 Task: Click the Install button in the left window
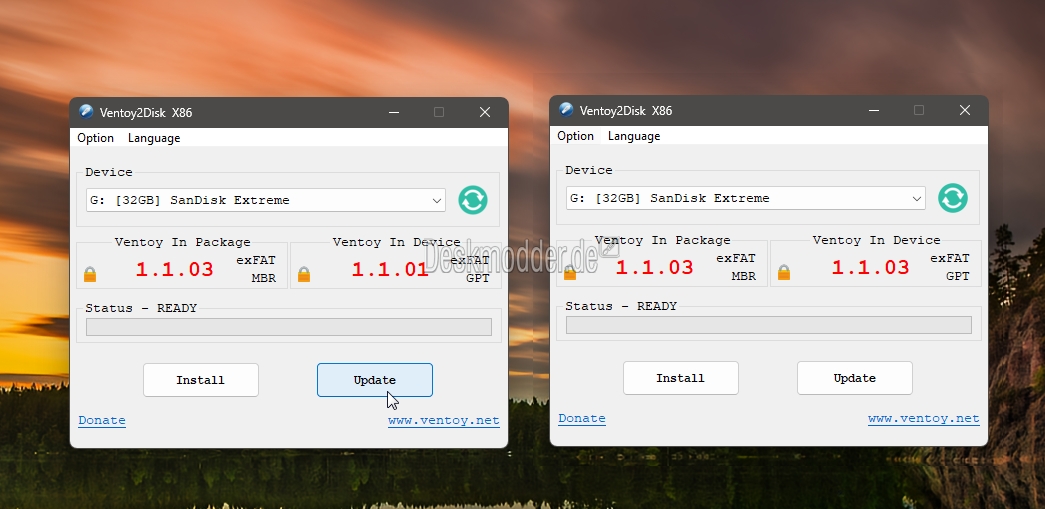[x=201, y=380]
